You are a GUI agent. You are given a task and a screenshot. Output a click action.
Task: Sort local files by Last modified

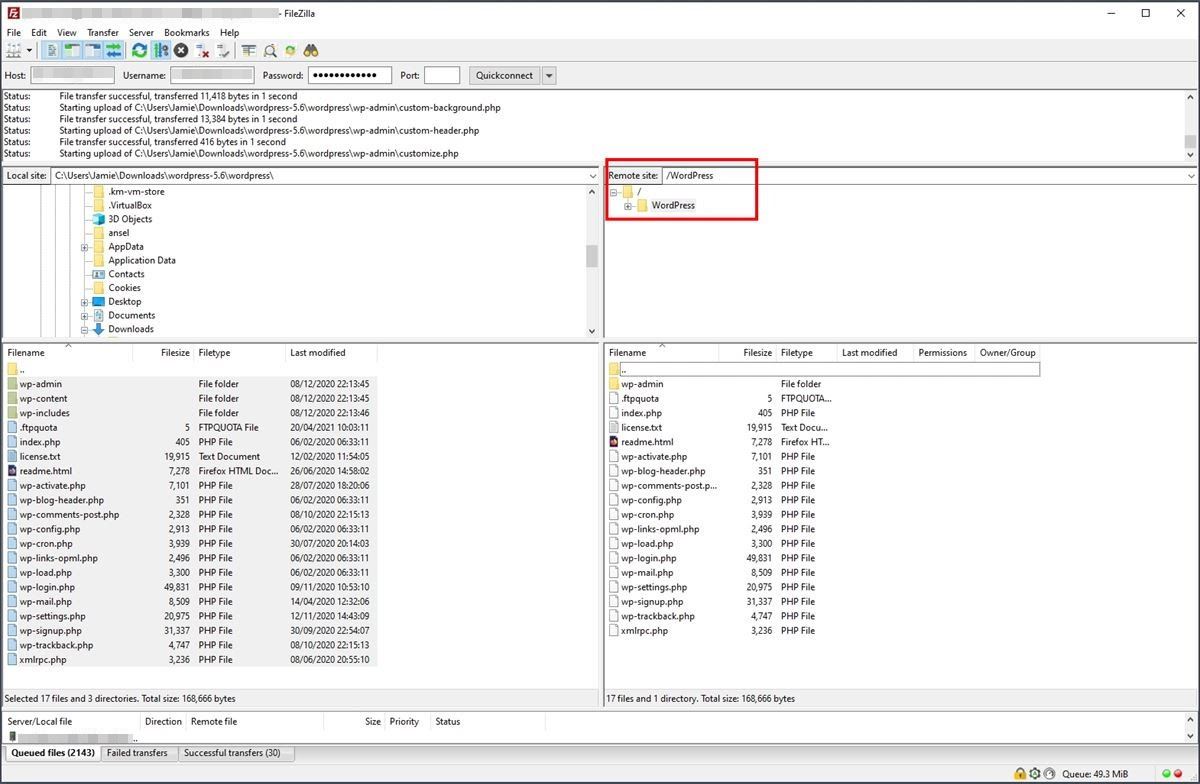point(331,353)
